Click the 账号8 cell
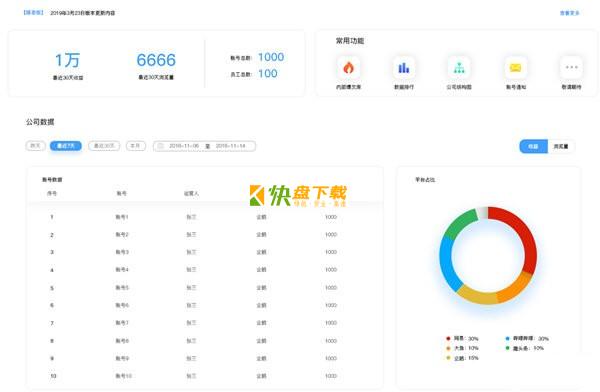 point(122,341)
